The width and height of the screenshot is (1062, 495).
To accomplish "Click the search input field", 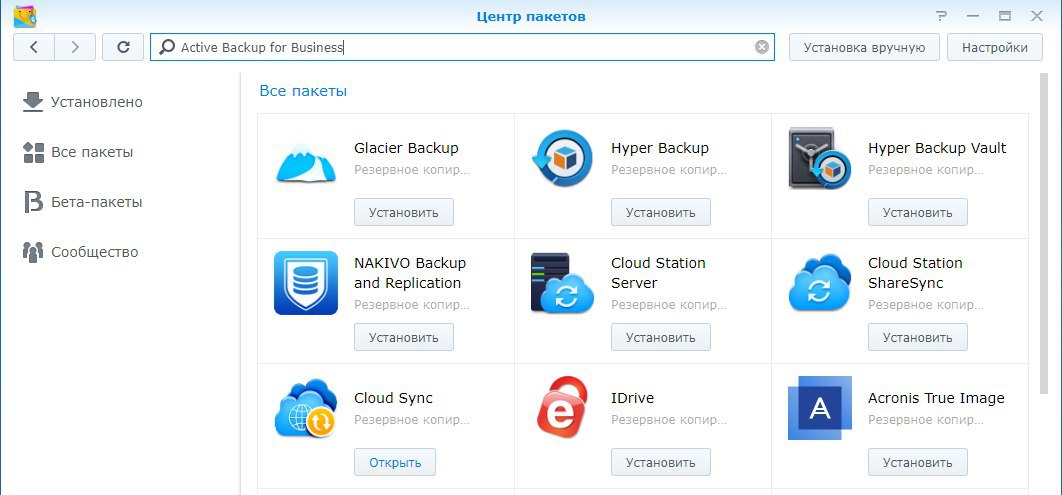I will point(462,47).
